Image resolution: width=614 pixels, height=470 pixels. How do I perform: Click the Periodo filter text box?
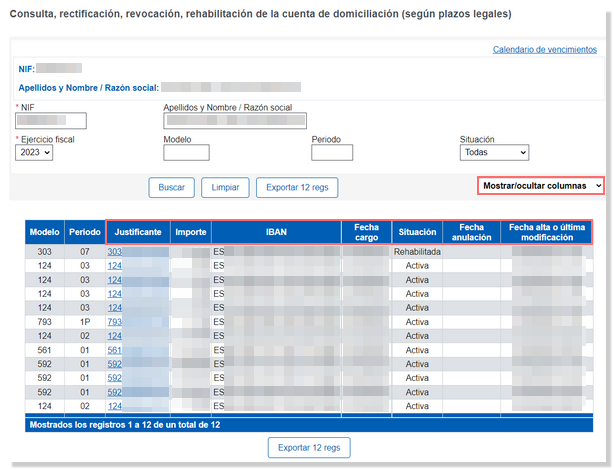(x=334, y=153)
